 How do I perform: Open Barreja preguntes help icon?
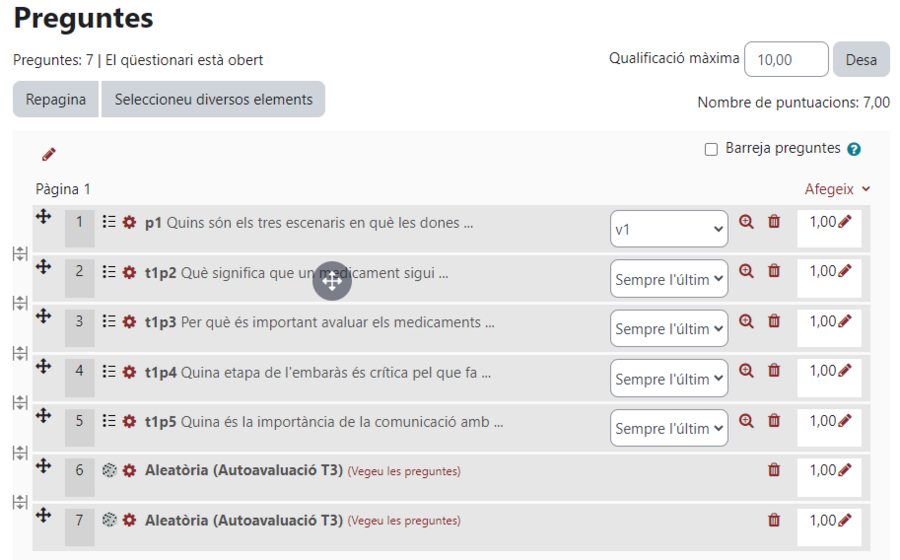(854, 149)
